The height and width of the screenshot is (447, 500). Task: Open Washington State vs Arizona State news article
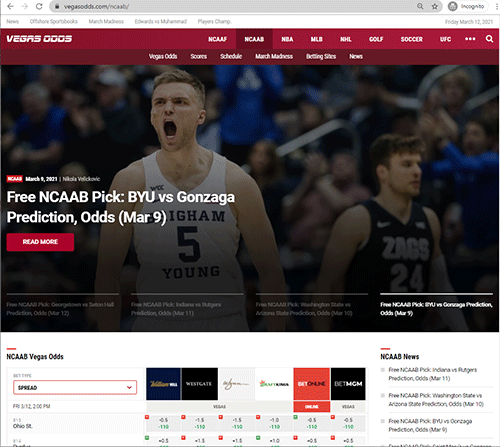point(436,400)
